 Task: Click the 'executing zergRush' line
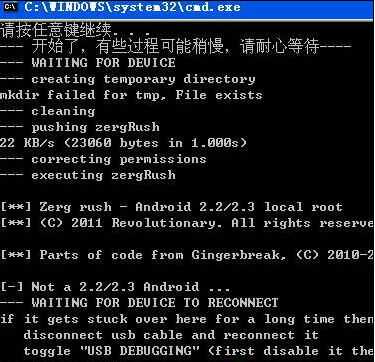click(88, 175)
